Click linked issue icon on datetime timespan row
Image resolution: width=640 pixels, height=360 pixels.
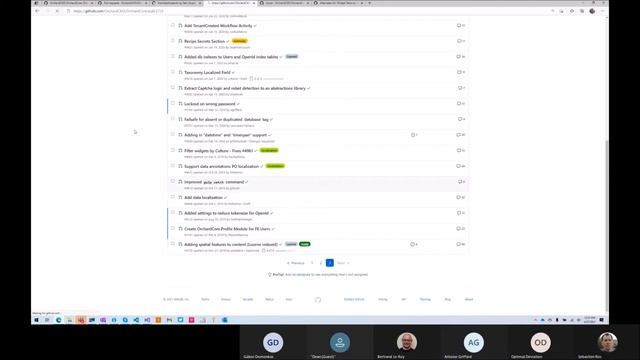[414, 135]
